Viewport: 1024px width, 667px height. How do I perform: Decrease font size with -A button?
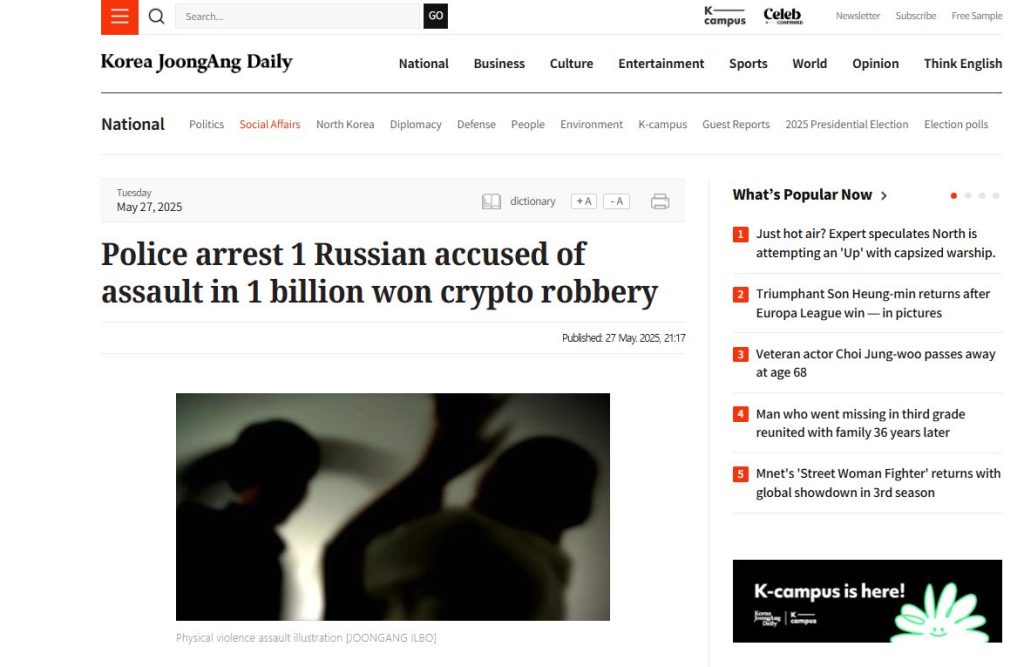point(616,202)
